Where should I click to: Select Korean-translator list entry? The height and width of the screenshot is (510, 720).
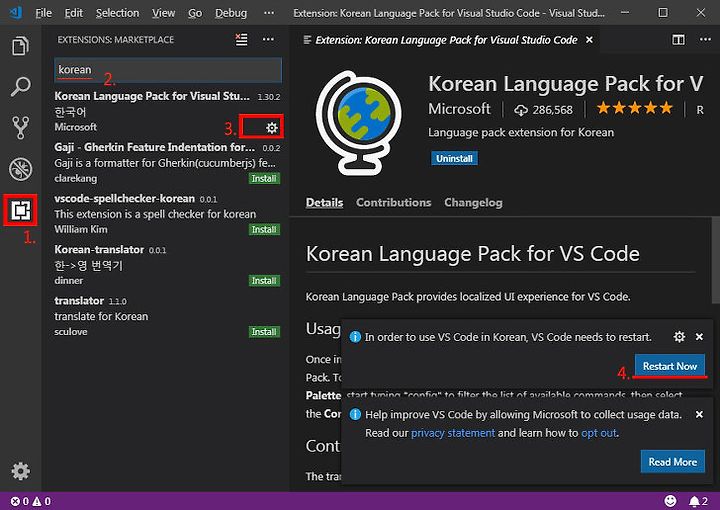pyautogui.click(x=167, y=265)
